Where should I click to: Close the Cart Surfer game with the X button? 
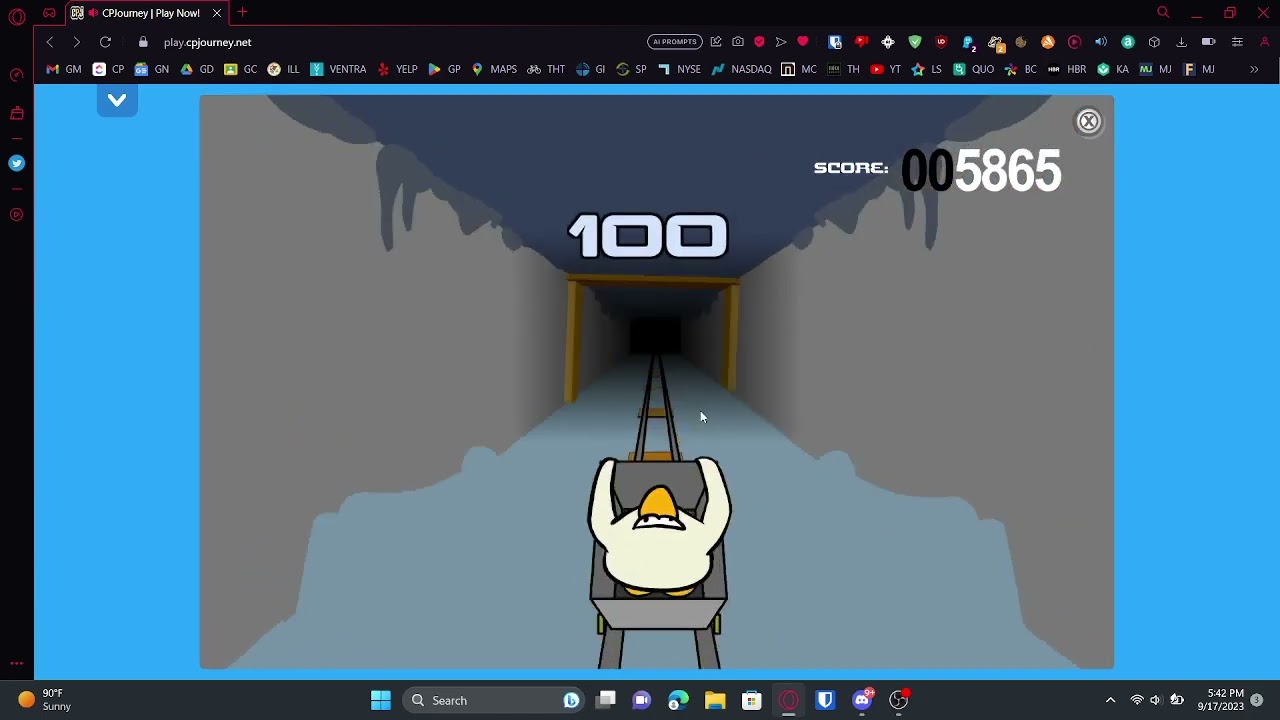pyautogui.click(x=1088, y=121)
